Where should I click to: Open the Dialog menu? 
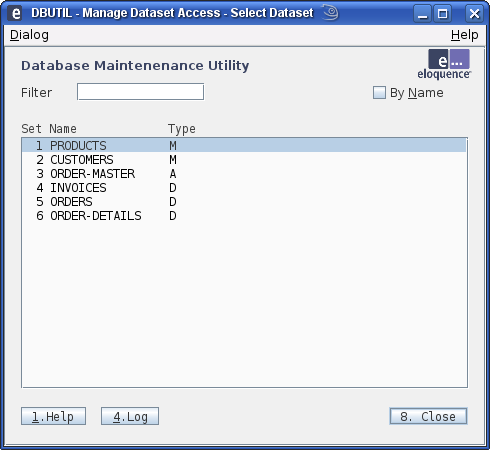tap(29, 35)
